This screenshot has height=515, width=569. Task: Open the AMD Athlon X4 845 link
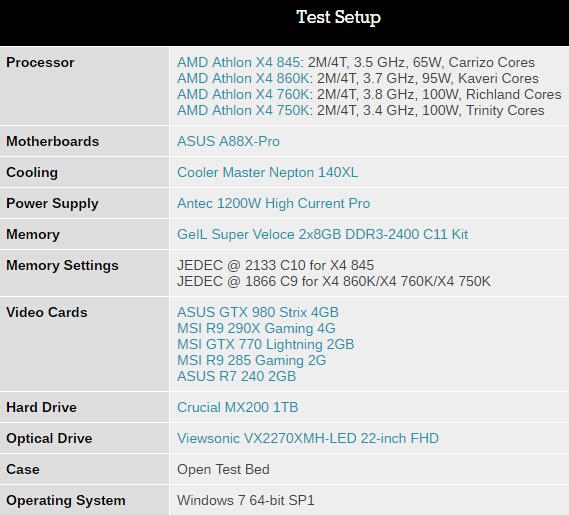[x=238, y=62]
